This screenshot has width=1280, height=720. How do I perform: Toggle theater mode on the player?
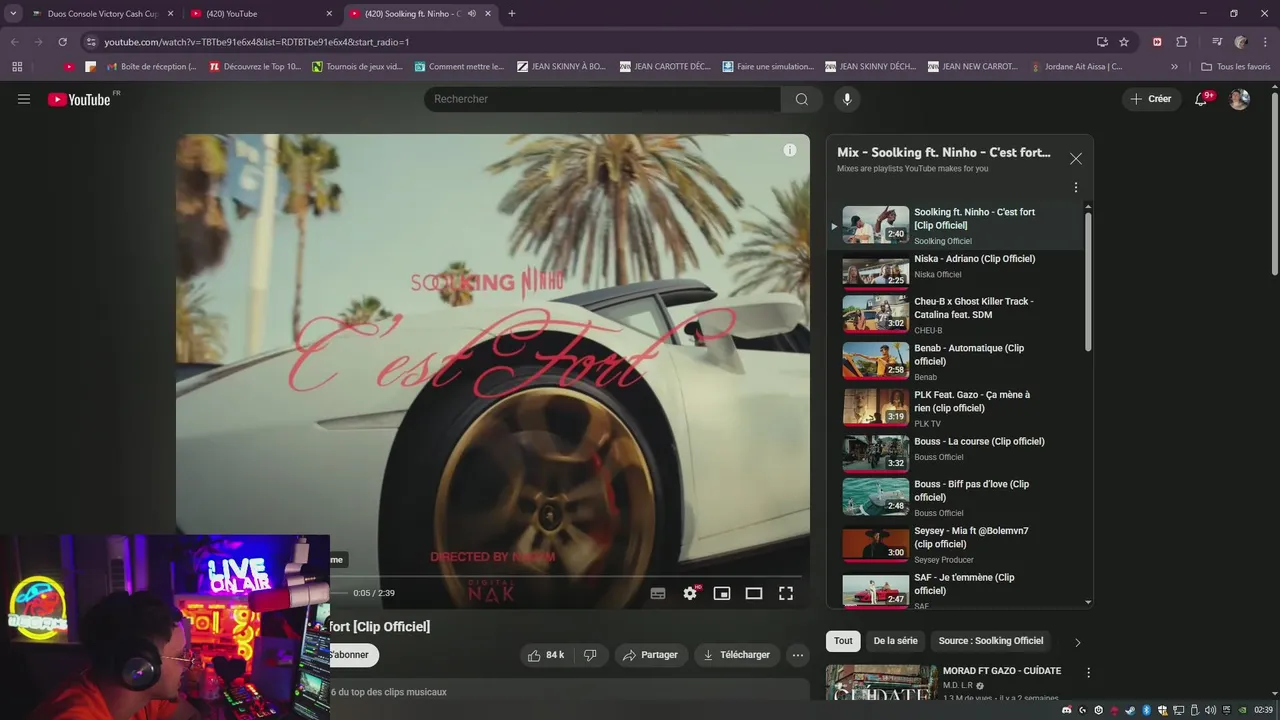click(x=754, y=593)
